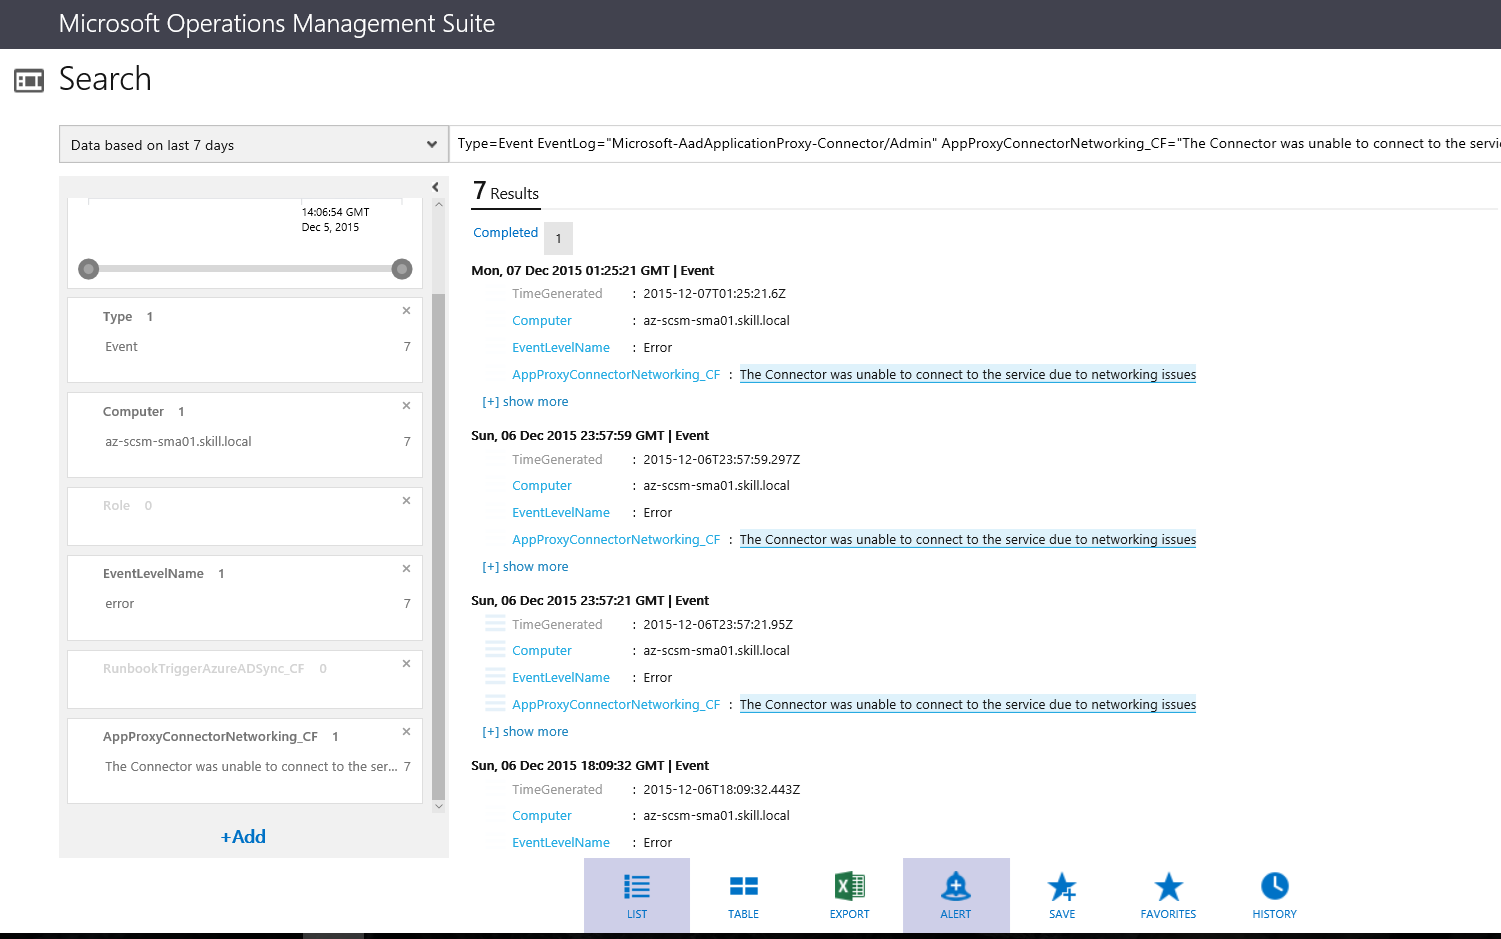Switch to List view icon
The height and width of the screenshot is (939, 1501).
[637, 887]
